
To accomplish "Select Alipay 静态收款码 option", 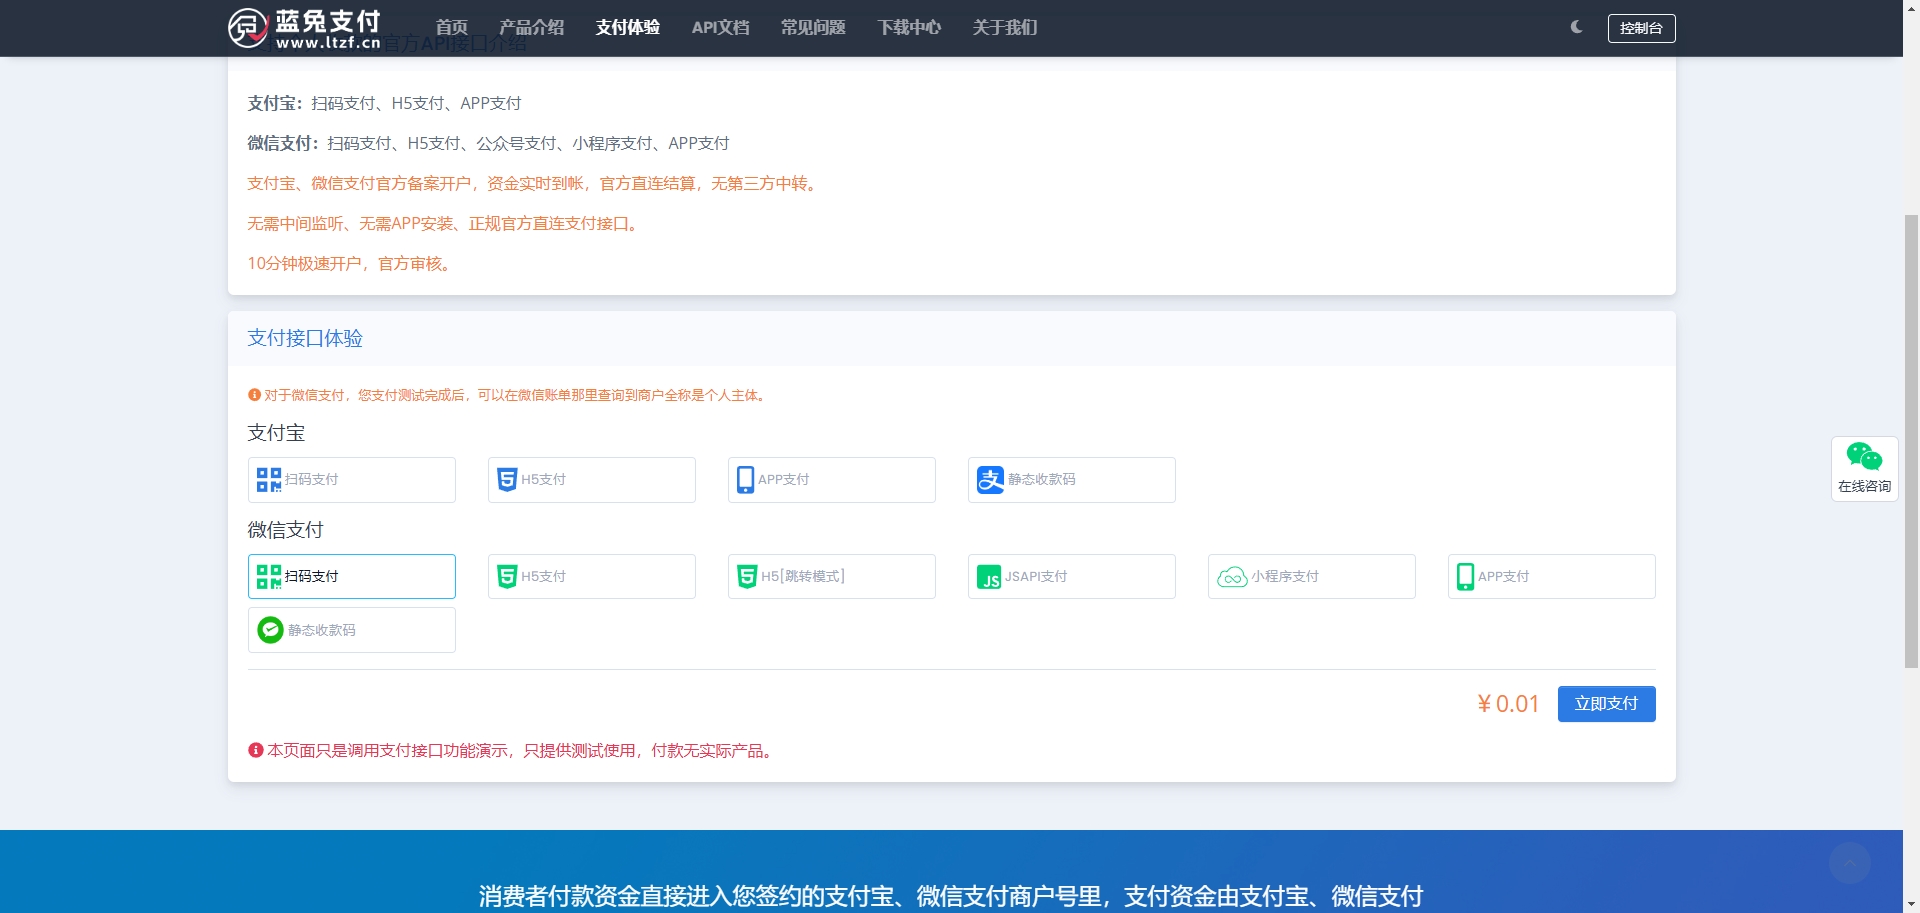I will click(1071, 479).
